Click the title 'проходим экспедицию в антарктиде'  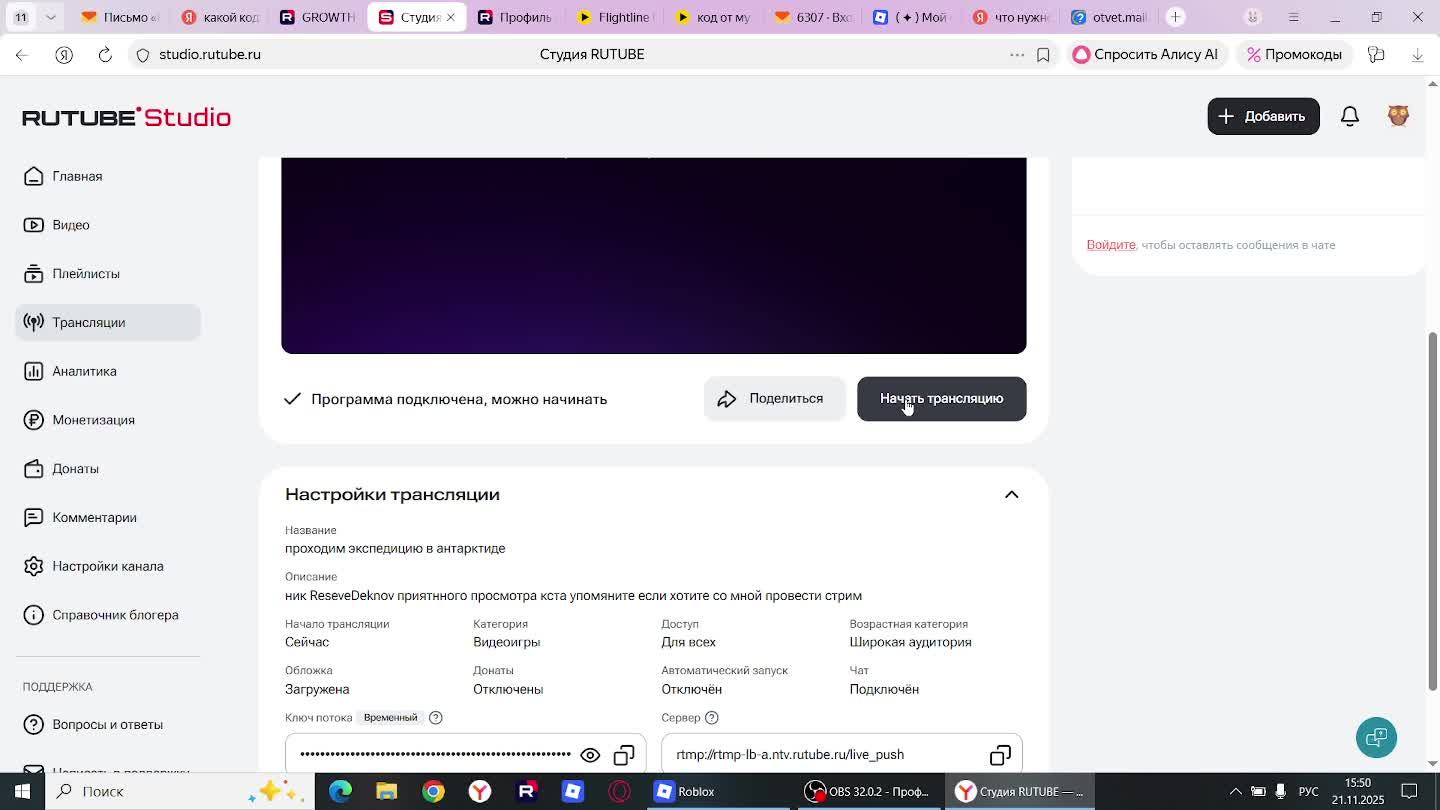[x=395, y=548]
